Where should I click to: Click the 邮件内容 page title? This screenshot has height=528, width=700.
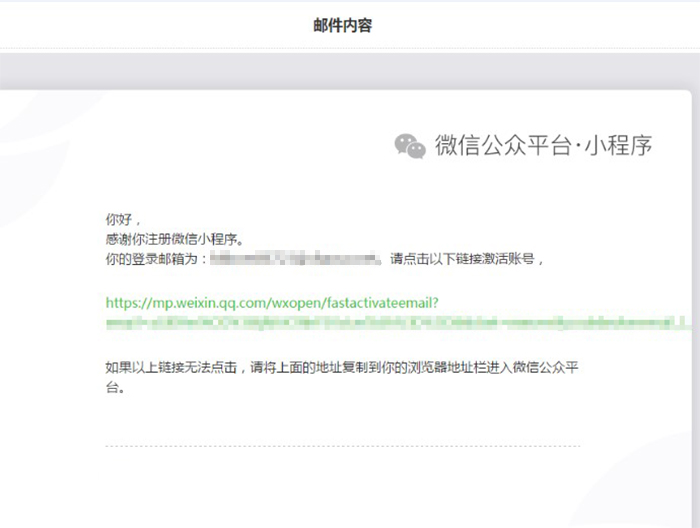(x=343, y=25)
